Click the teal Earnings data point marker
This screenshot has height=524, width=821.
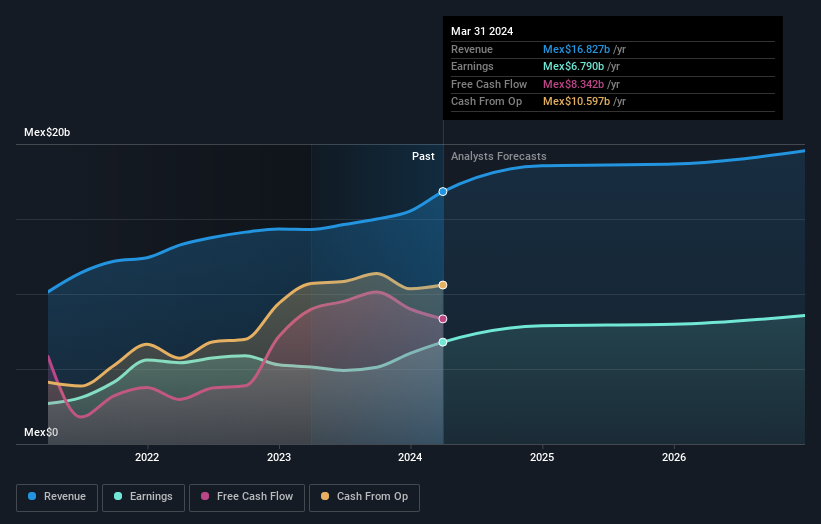443,342
